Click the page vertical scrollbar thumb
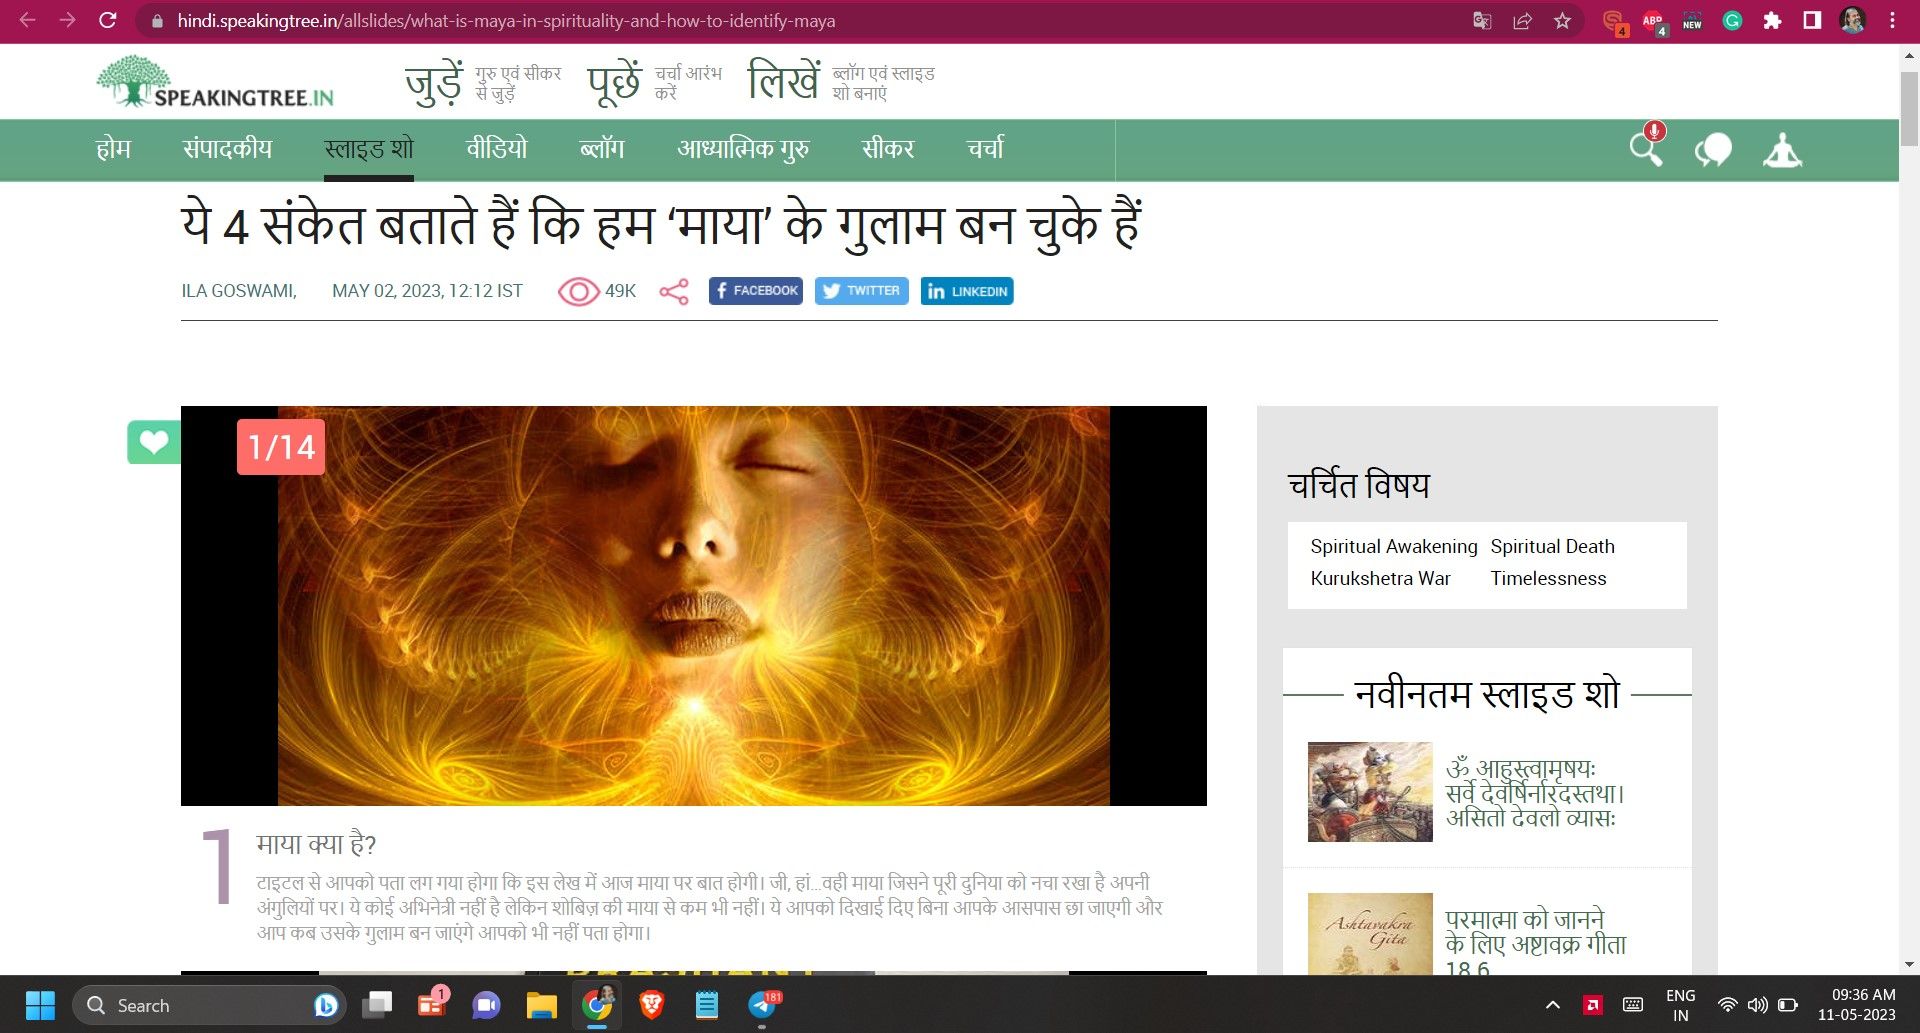This screenshot has height=1033, width=1920. [1909, 108]
